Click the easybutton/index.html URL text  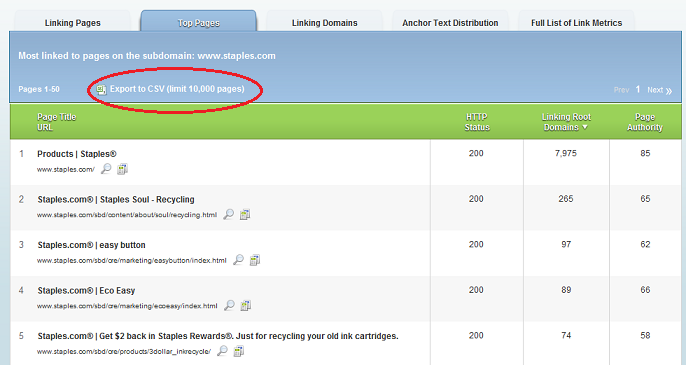pos(132,261)
